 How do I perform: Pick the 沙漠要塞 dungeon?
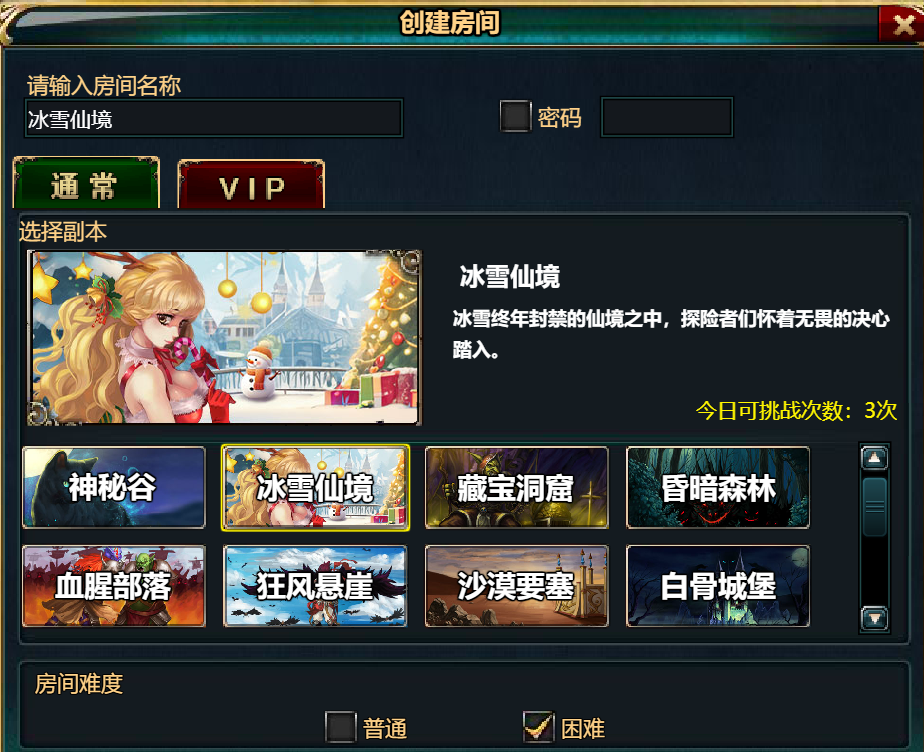[x=516, y=586]
